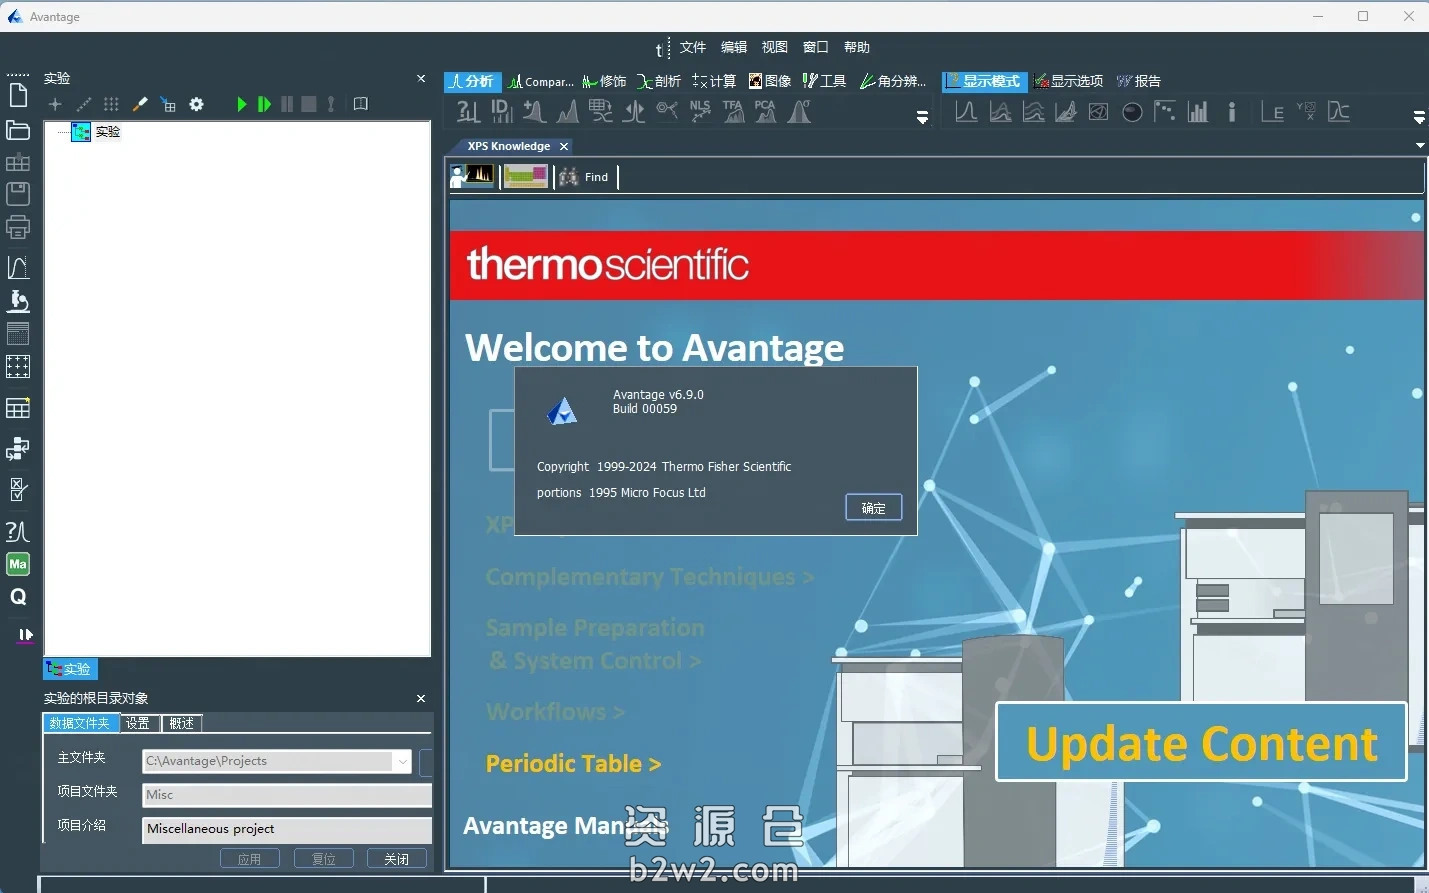Click the periodic table icon in XPS Knowledge
The width and height of the screenshot is (1429, 893).
tap(525, 177)
